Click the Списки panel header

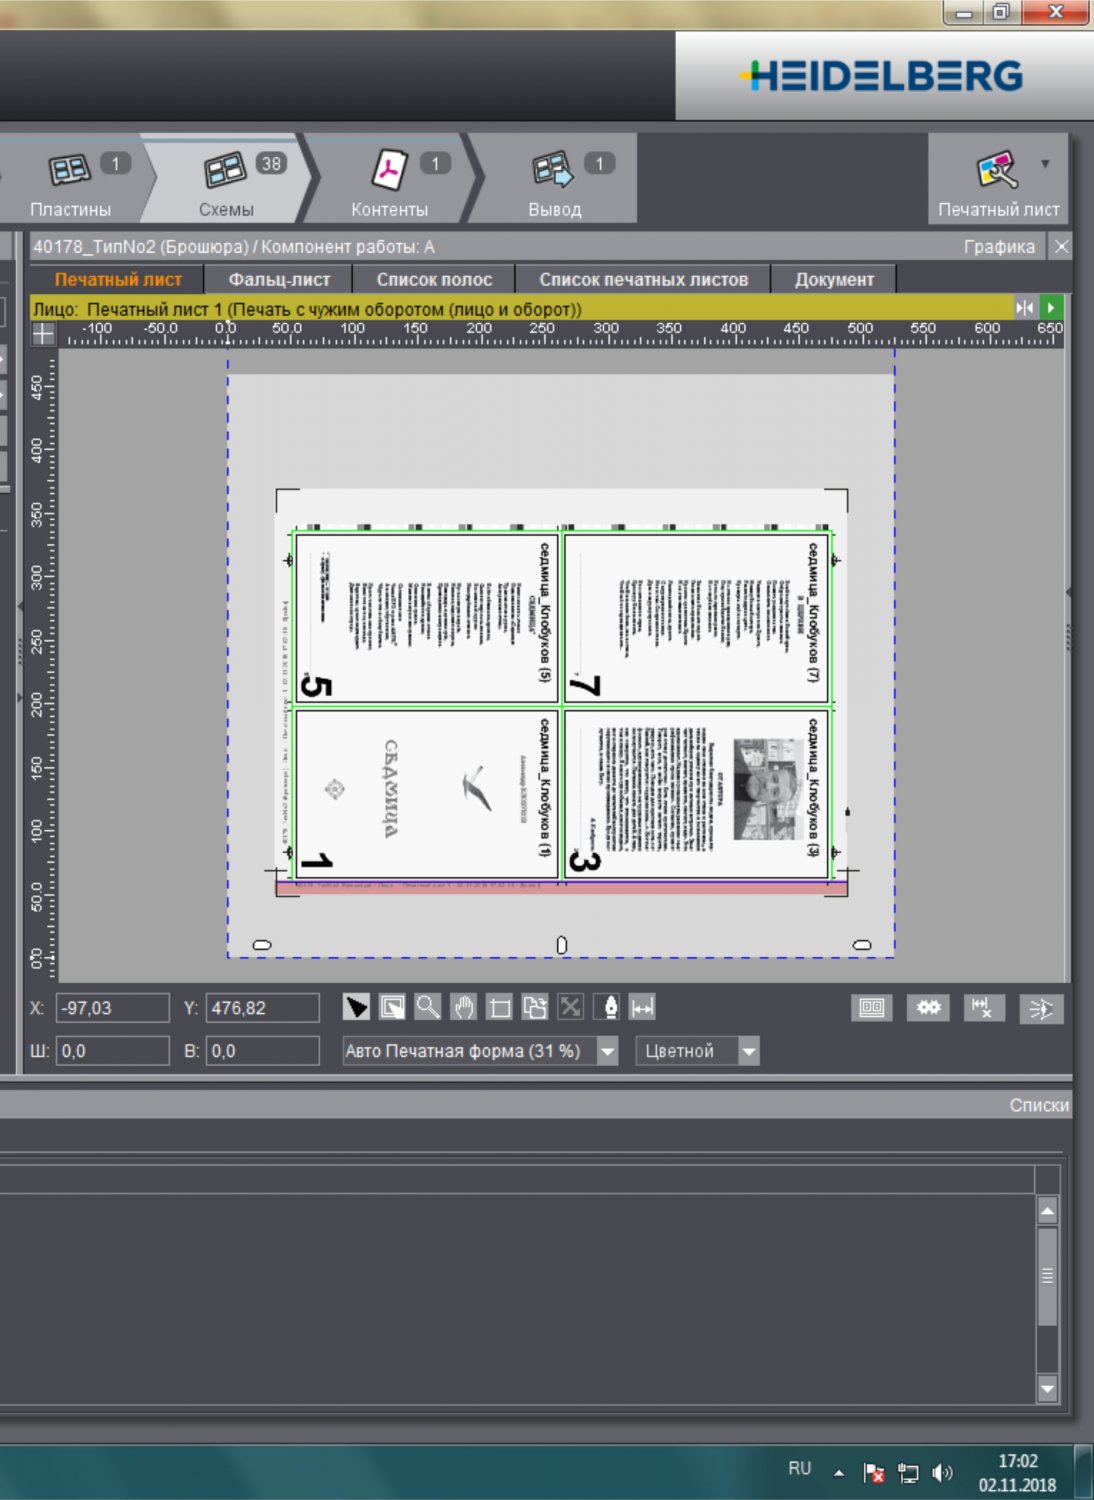[x=1039, y=1105]
